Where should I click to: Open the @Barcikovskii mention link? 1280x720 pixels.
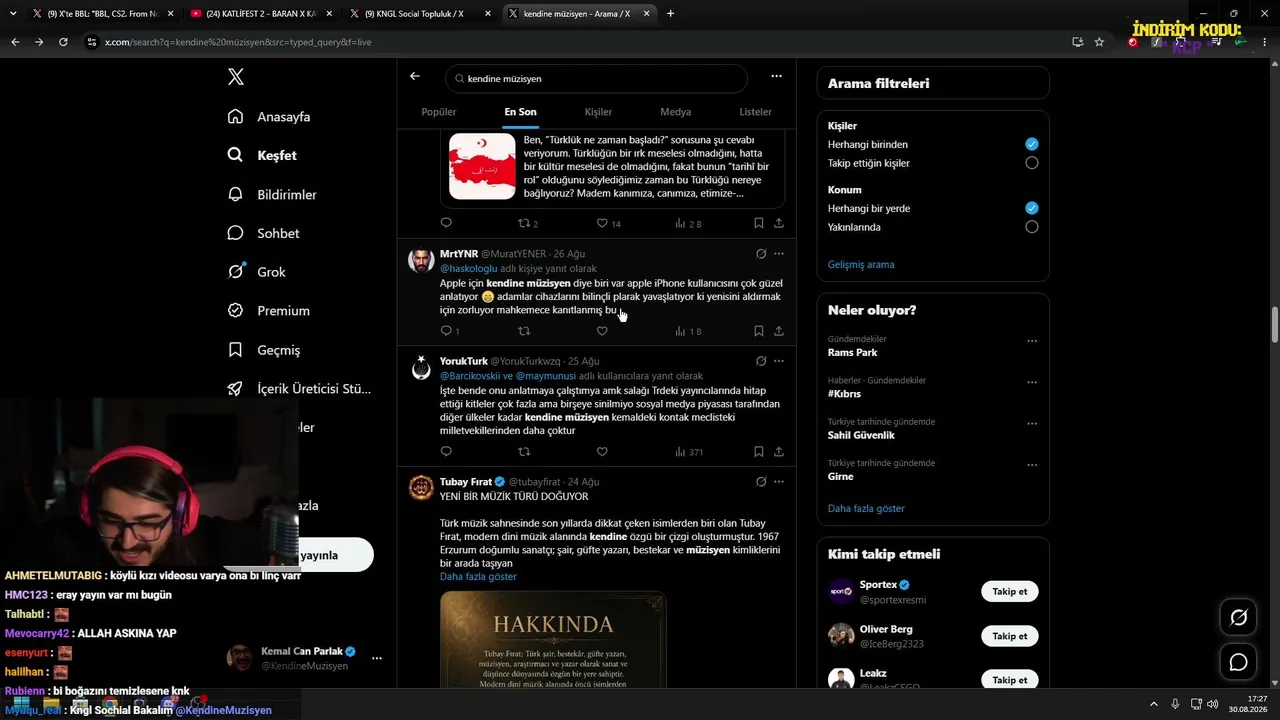[x=470, y=376]
